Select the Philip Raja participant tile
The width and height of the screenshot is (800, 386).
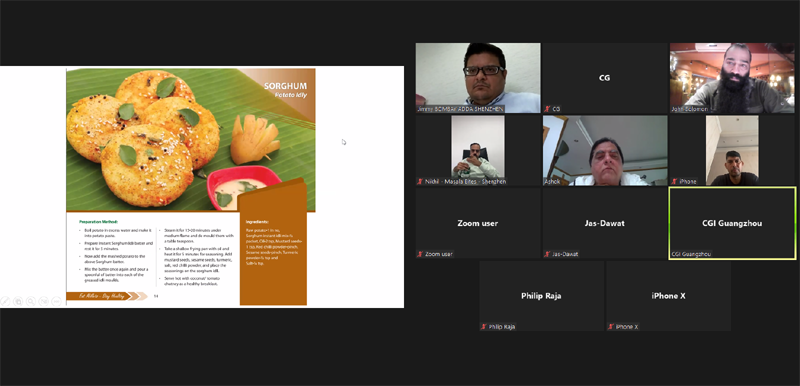click(x=541, y=296)
